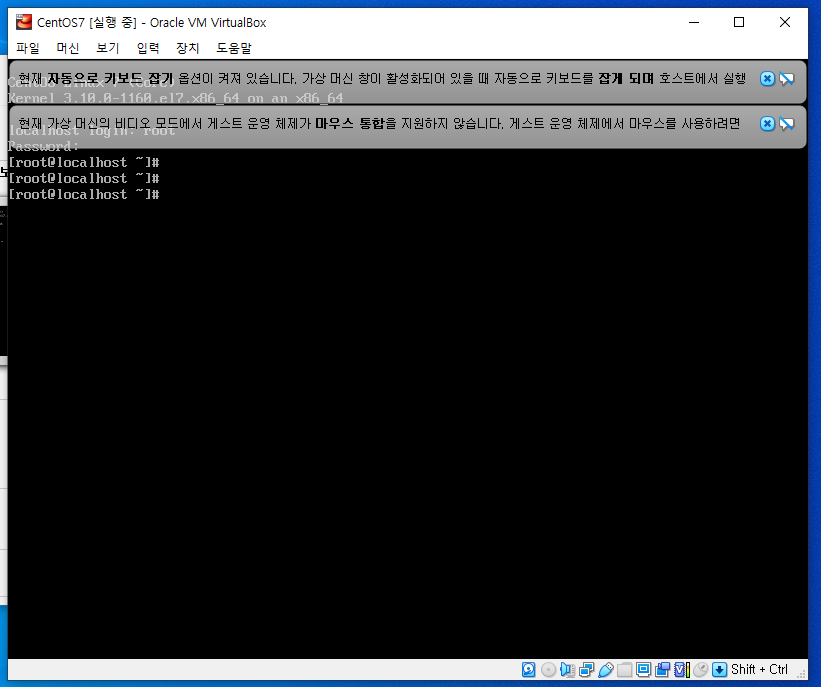Screen dimensions: 821x687
Task: Open the 입력 menu
Action: (x=148, y=48)
